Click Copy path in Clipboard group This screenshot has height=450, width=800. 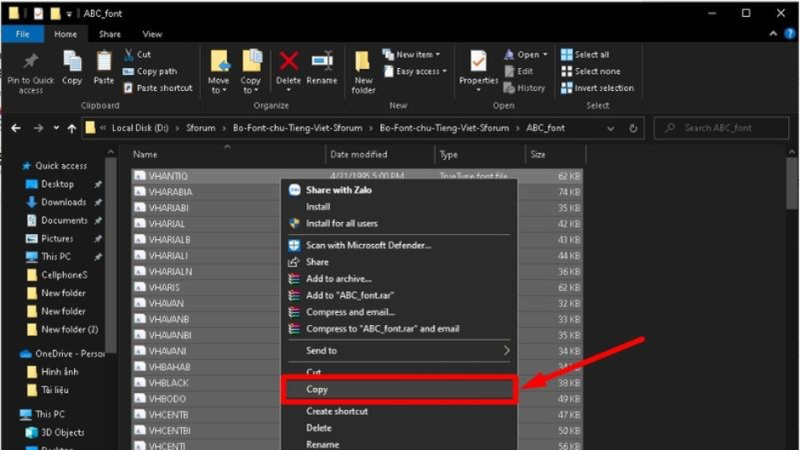tap(156, 71)
